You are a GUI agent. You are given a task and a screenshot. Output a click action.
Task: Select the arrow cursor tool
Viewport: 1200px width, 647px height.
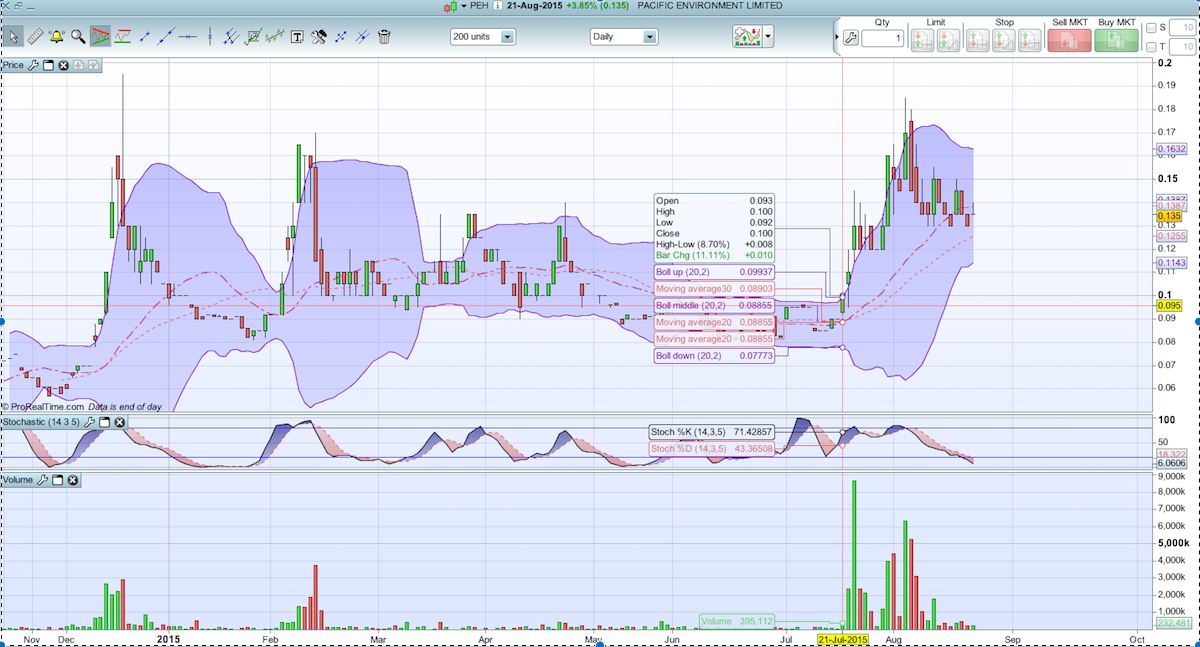click(13, 37)
